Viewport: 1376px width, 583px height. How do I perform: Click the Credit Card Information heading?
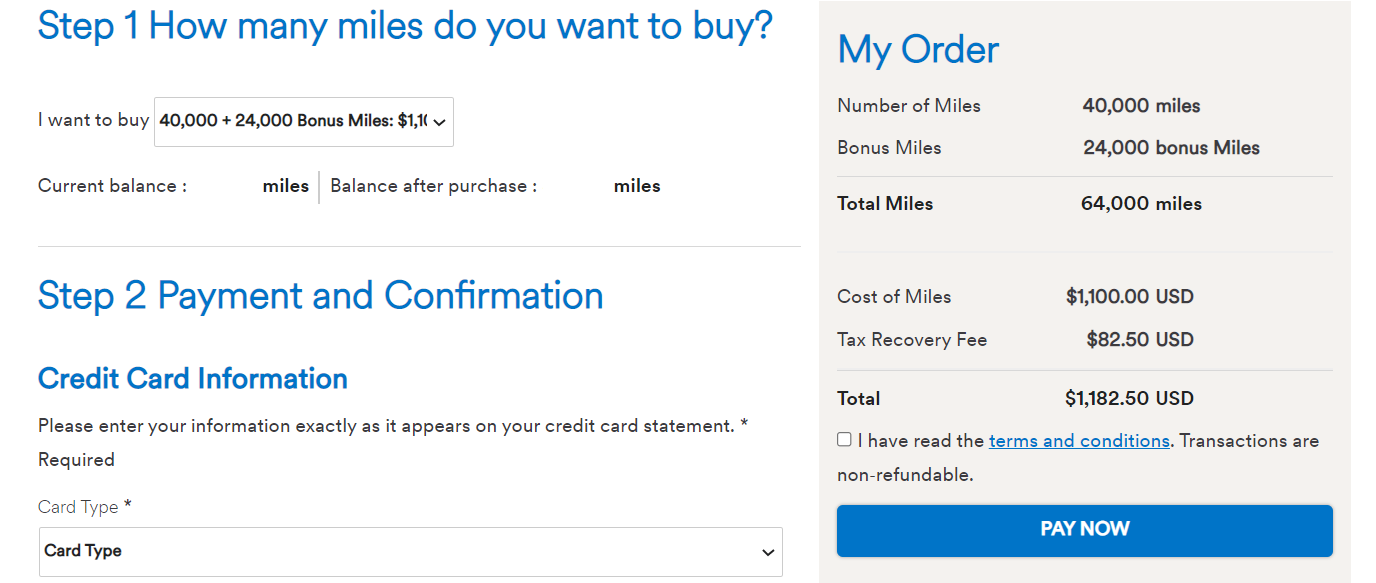point(193,379)
